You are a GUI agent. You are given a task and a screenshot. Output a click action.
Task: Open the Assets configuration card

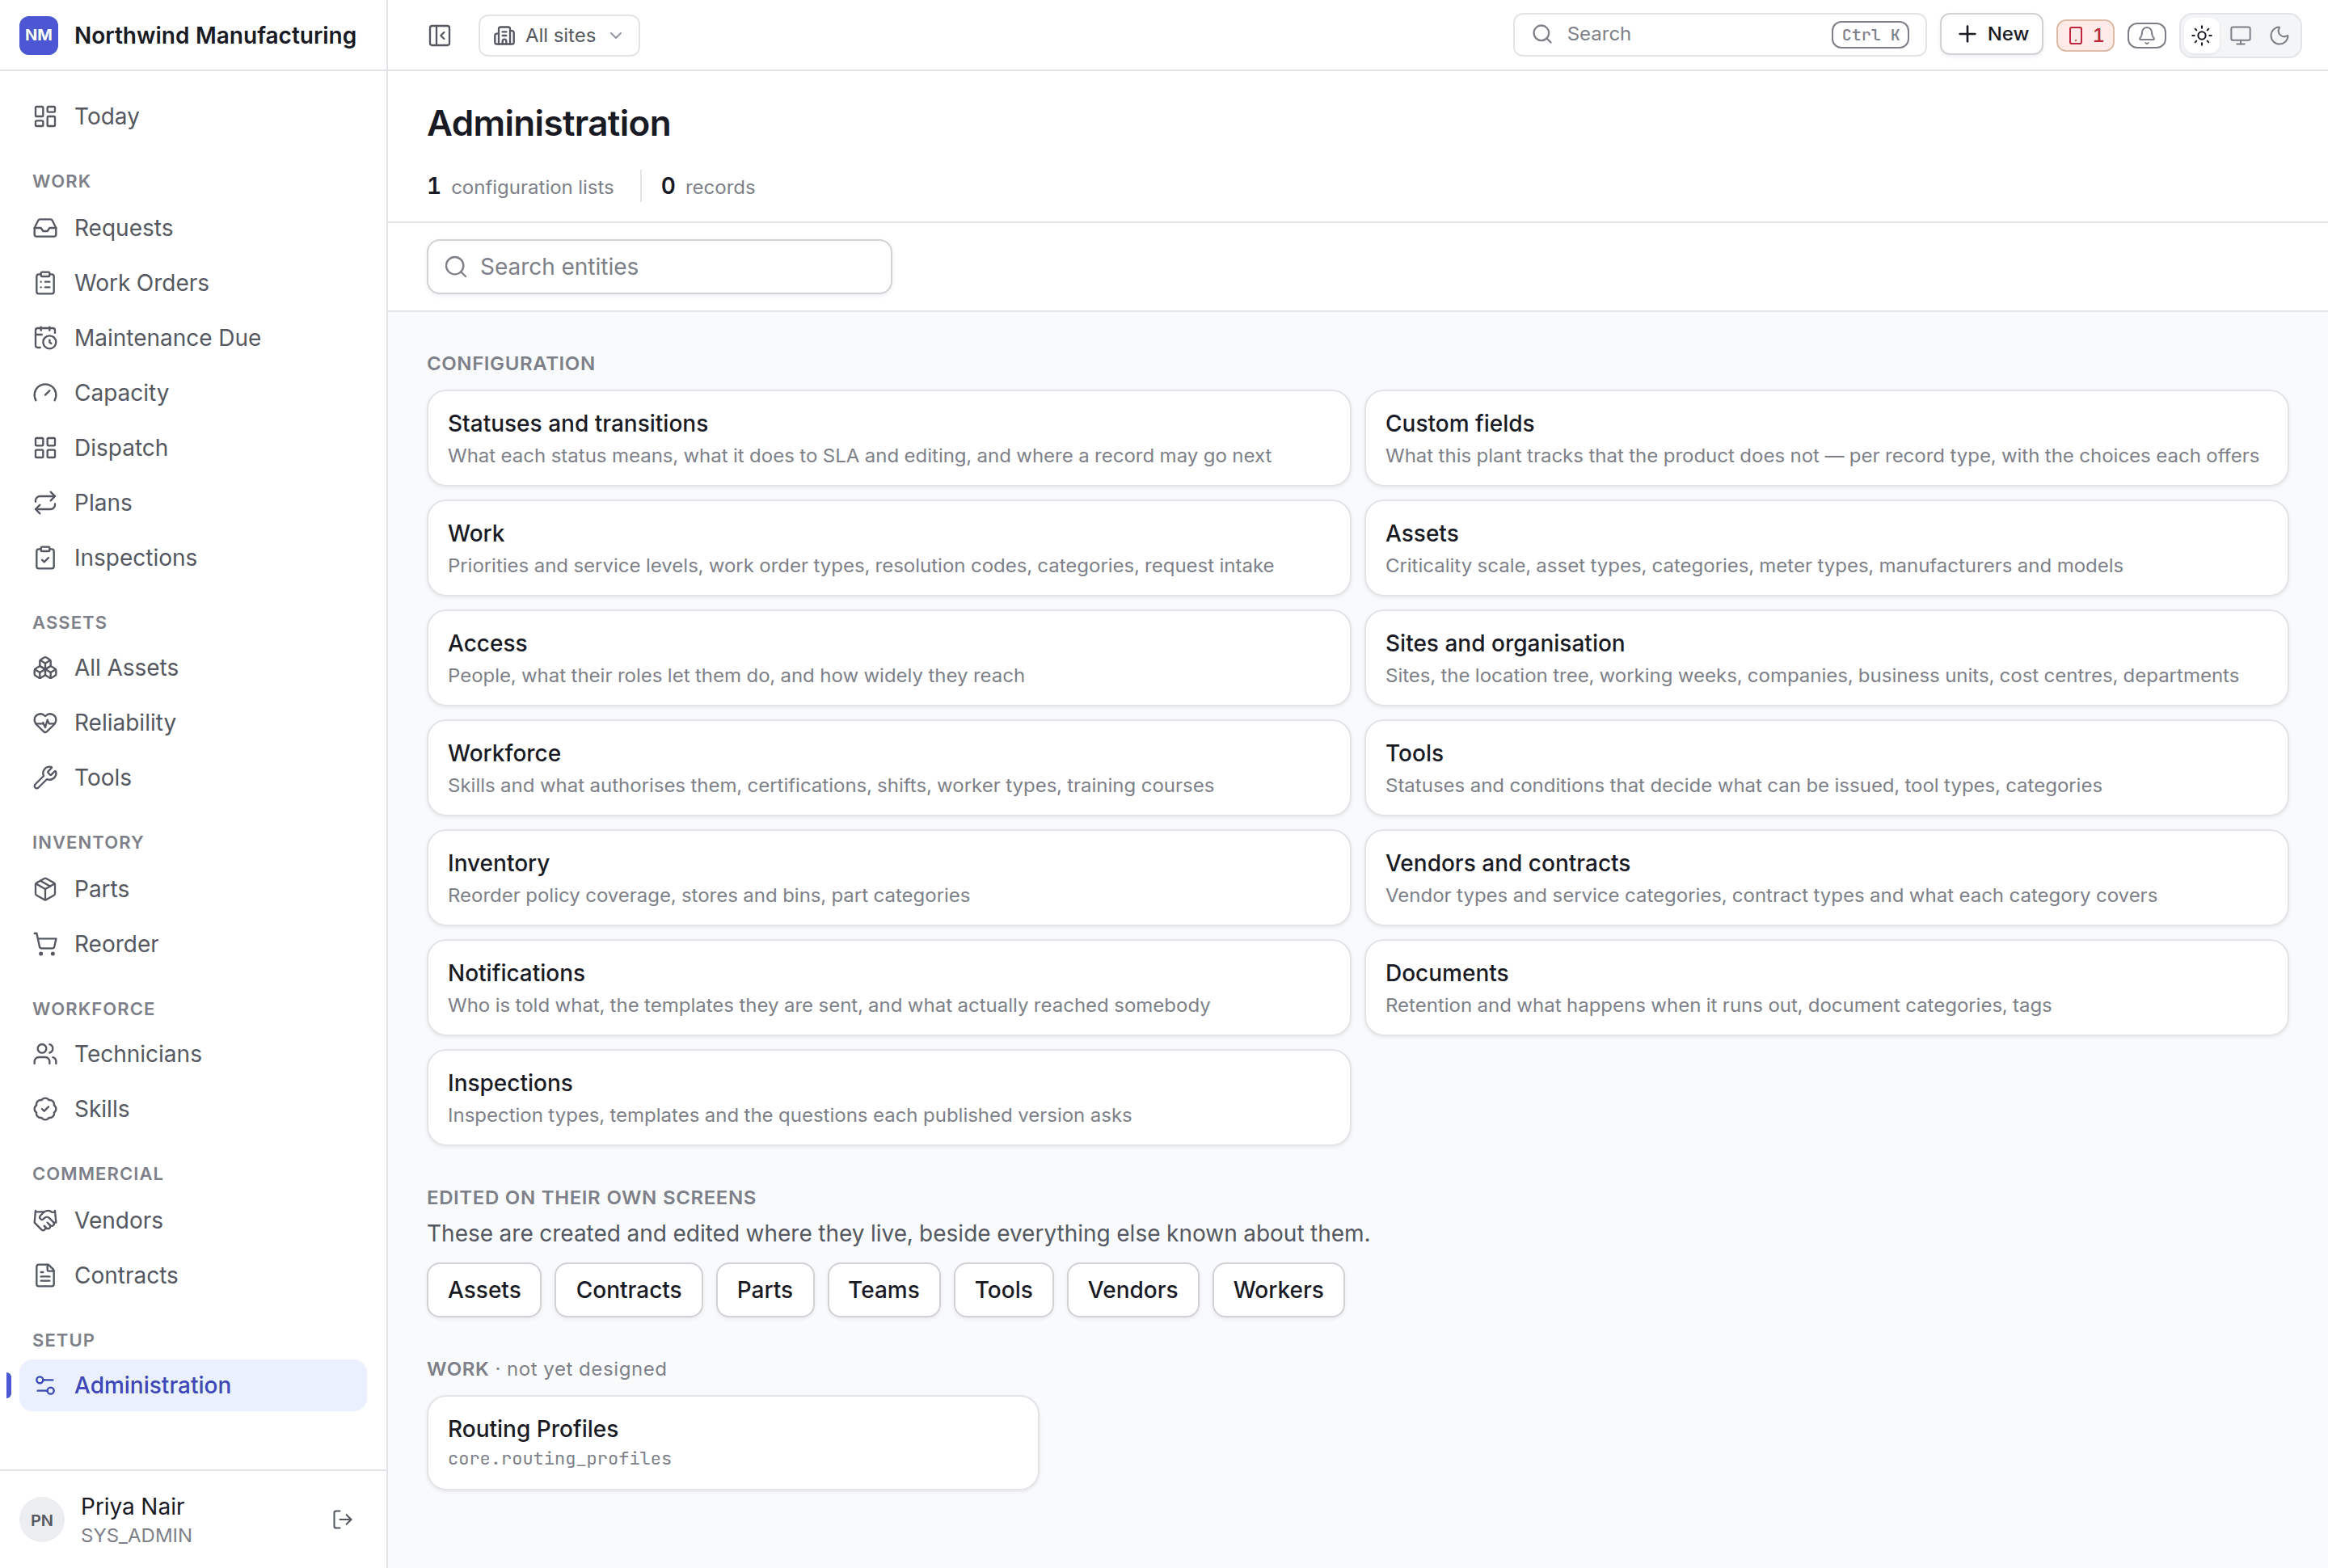pyautogui.click(x=1826, y=548)
